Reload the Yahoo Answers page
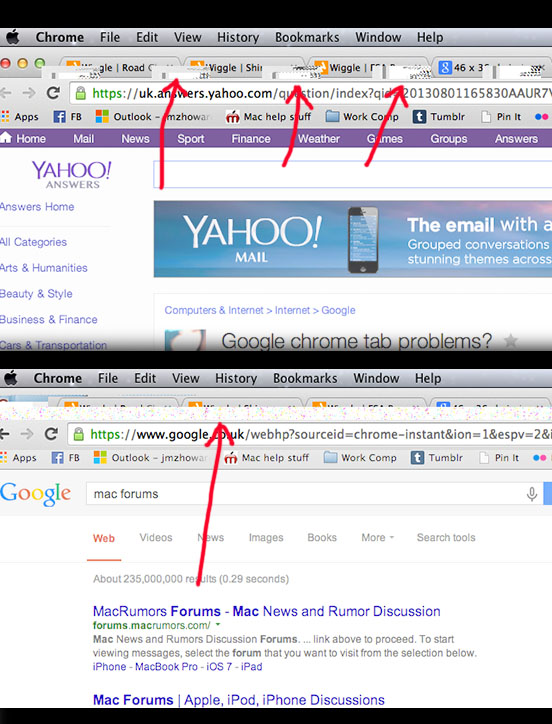The height and width of the screenshot is (724, 552). coord(53,93)
